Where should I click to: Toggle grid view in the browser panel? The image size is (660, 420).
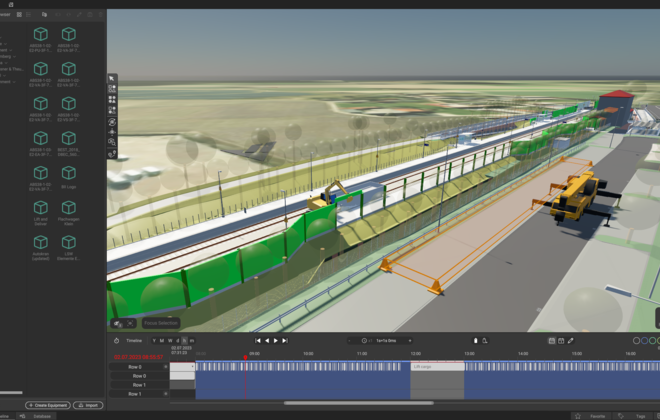click(x=20, y=15)
